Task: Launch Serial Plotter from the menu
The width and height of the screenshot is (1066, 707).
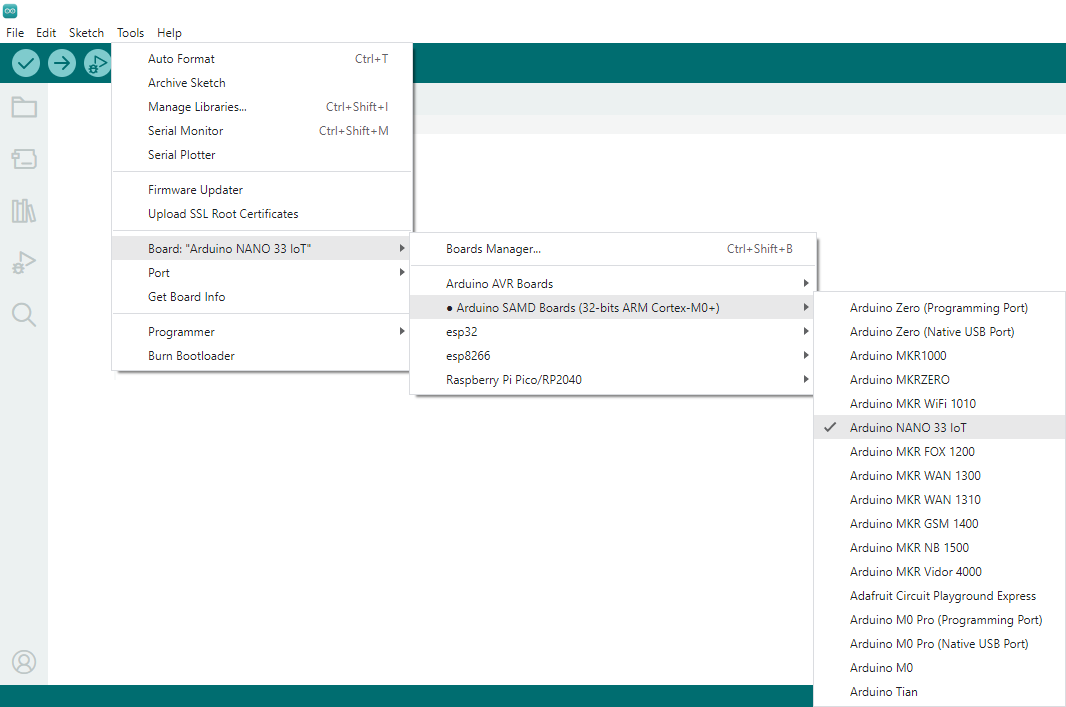Action: pyautogui.click(x=262, y=154)
